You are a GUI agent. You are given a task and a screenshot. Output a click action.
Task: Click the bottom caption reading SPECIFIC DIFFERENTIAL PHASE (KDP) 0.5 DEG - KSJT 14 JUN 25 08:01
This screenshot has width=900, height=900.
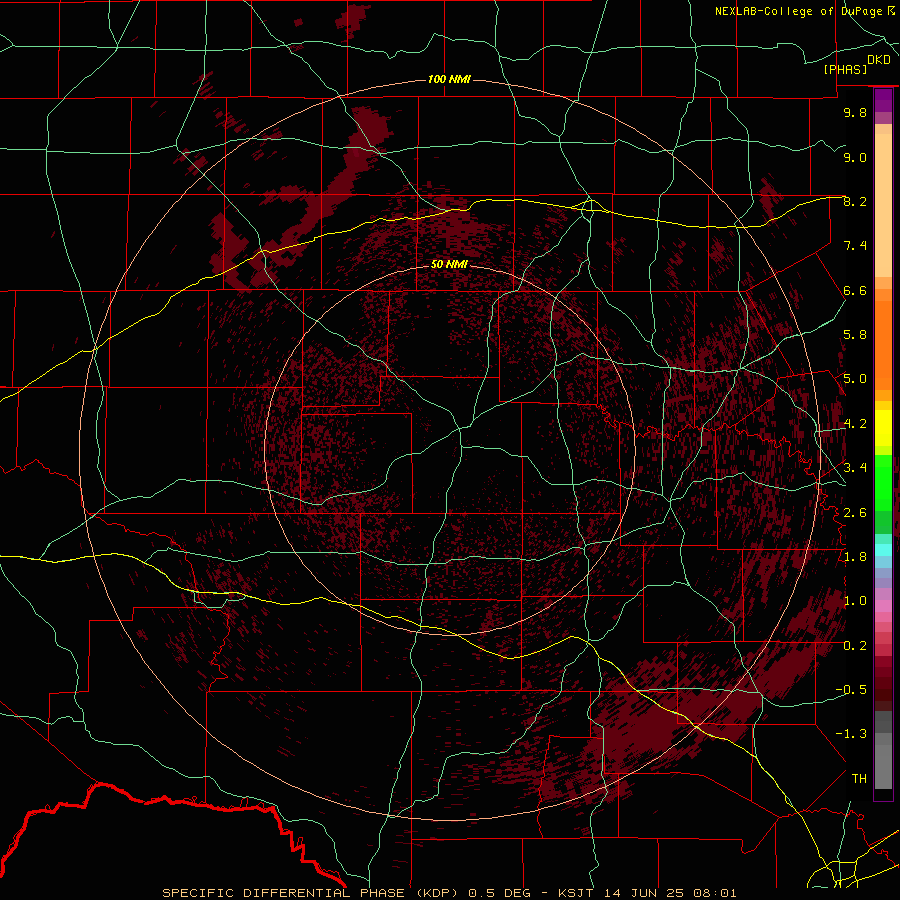(449, 893)
